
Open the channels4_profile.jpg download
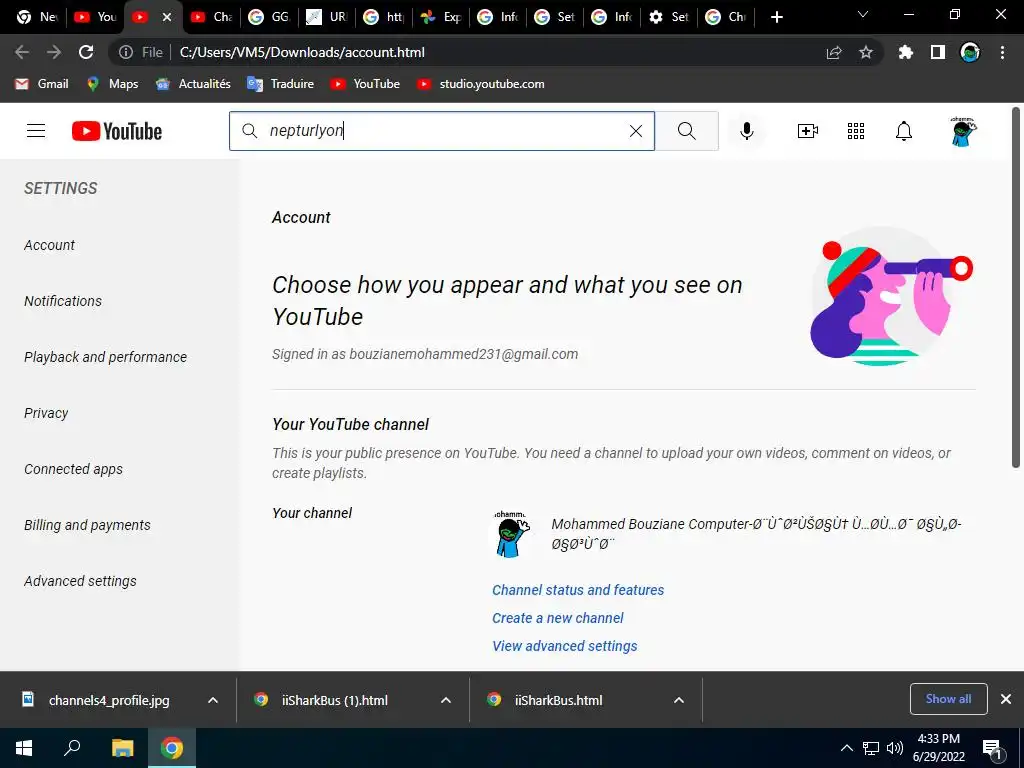(x=109, y=700)
